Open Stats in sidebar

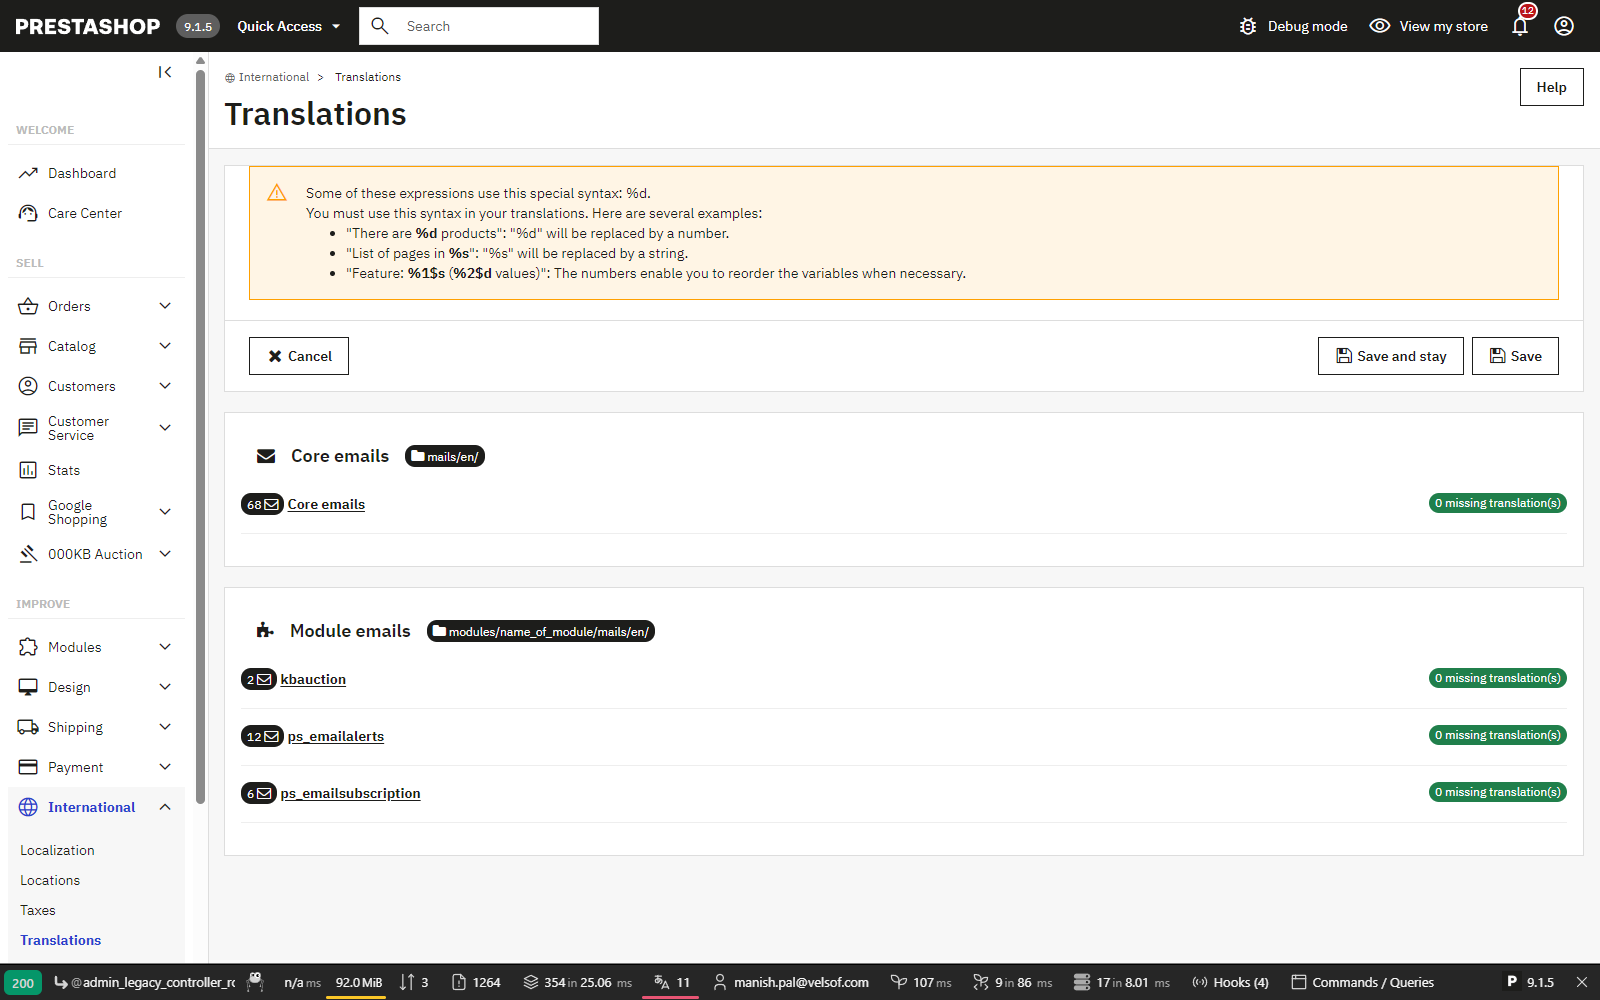pyautogui.click(x=64, y=470)
